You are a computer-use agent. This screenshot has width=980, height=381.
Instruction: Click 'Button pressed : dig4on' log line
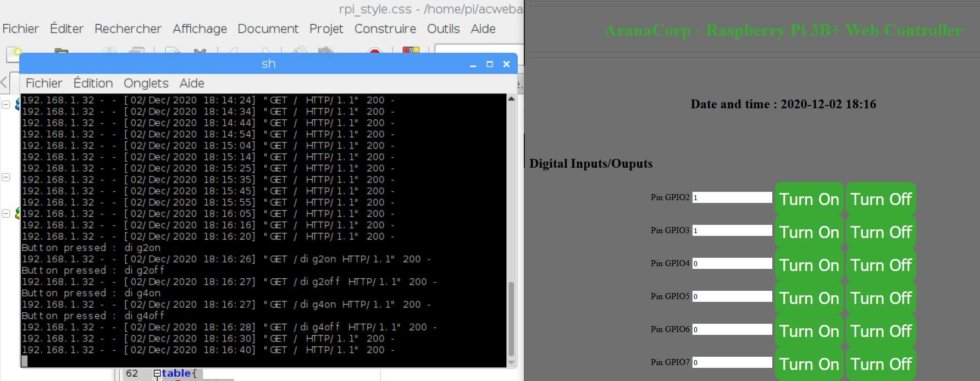click(x=91, y=293)
